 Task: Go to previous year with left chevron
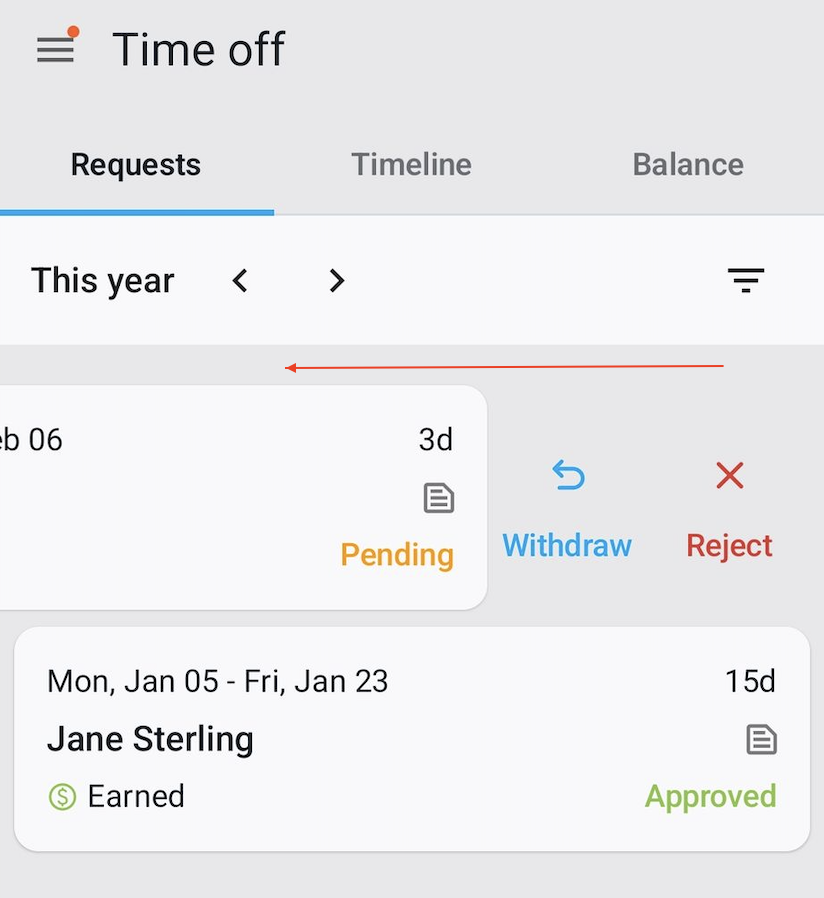coord(240,281)
